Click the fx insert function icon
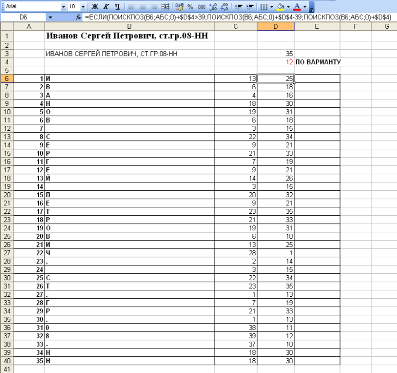The image size is (397, 373). tap(78, 17)
